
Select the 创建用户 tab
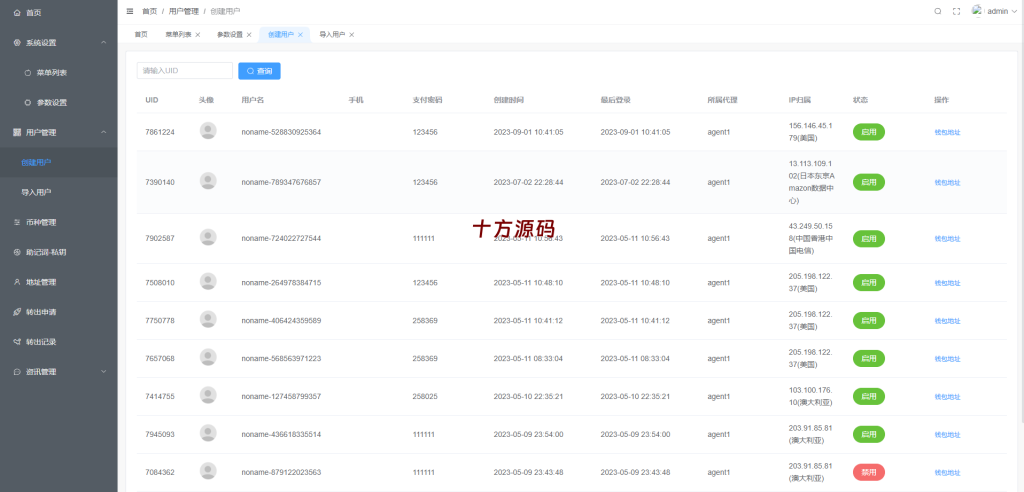[x=281, y=35]
